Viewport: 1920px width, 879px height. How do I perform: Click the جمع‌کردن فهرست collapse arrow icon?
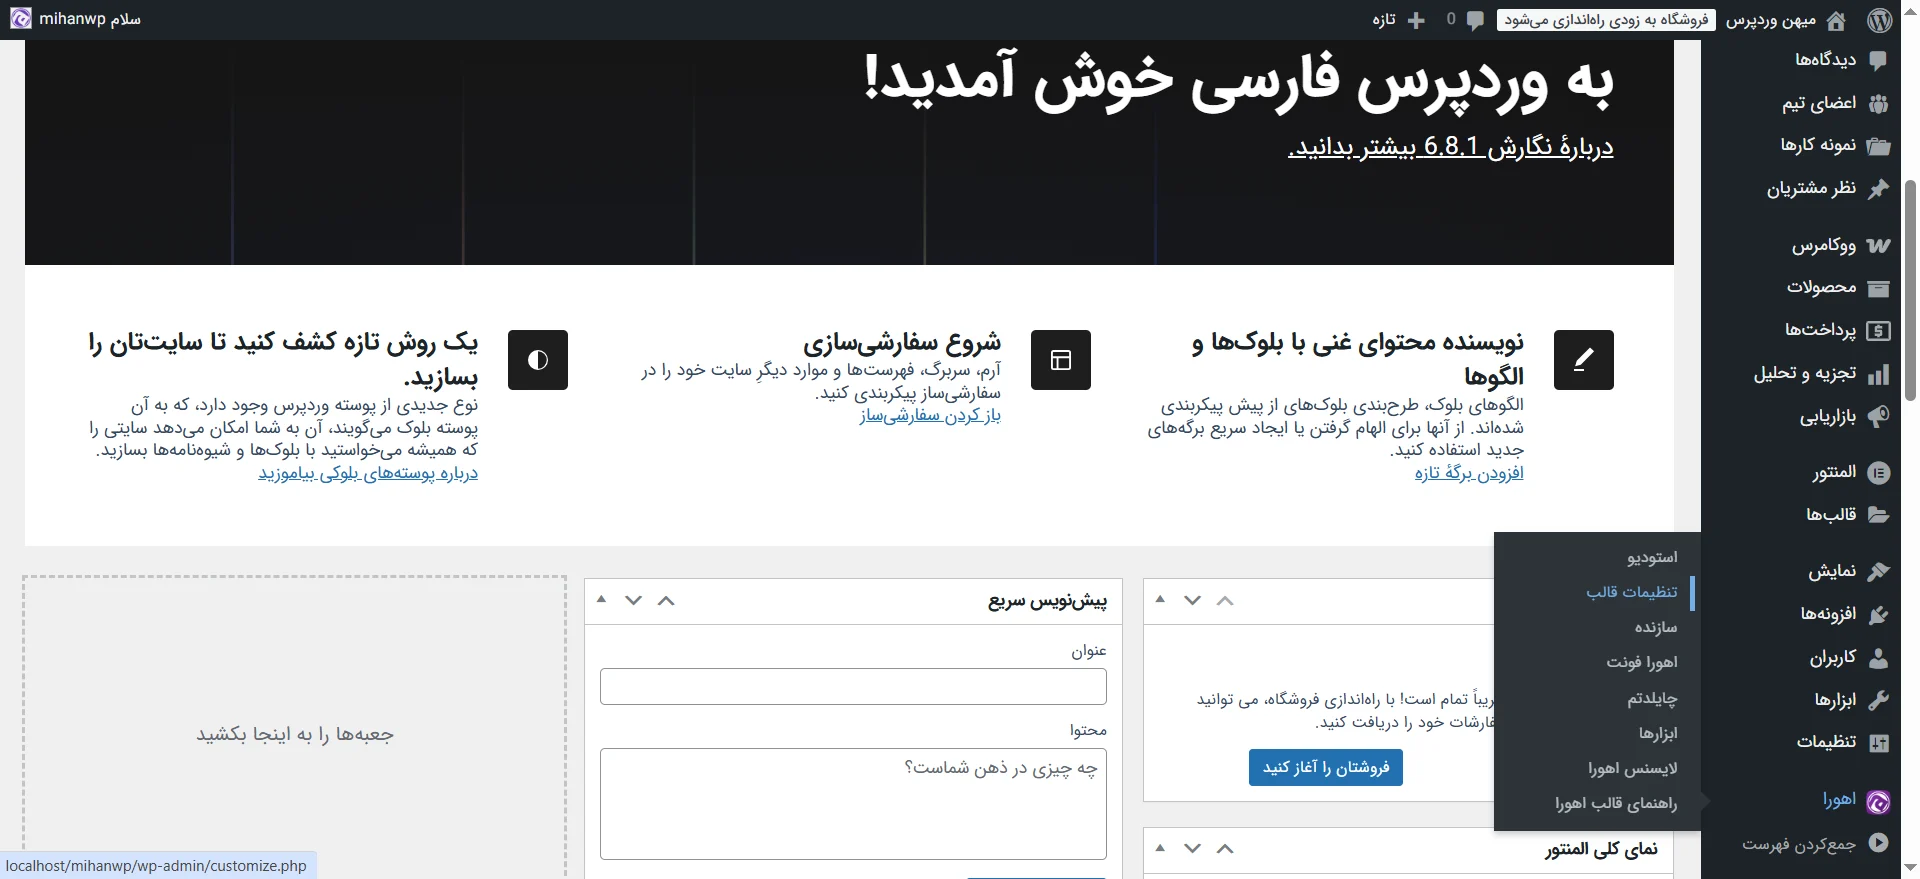(x=1878, y=843)
